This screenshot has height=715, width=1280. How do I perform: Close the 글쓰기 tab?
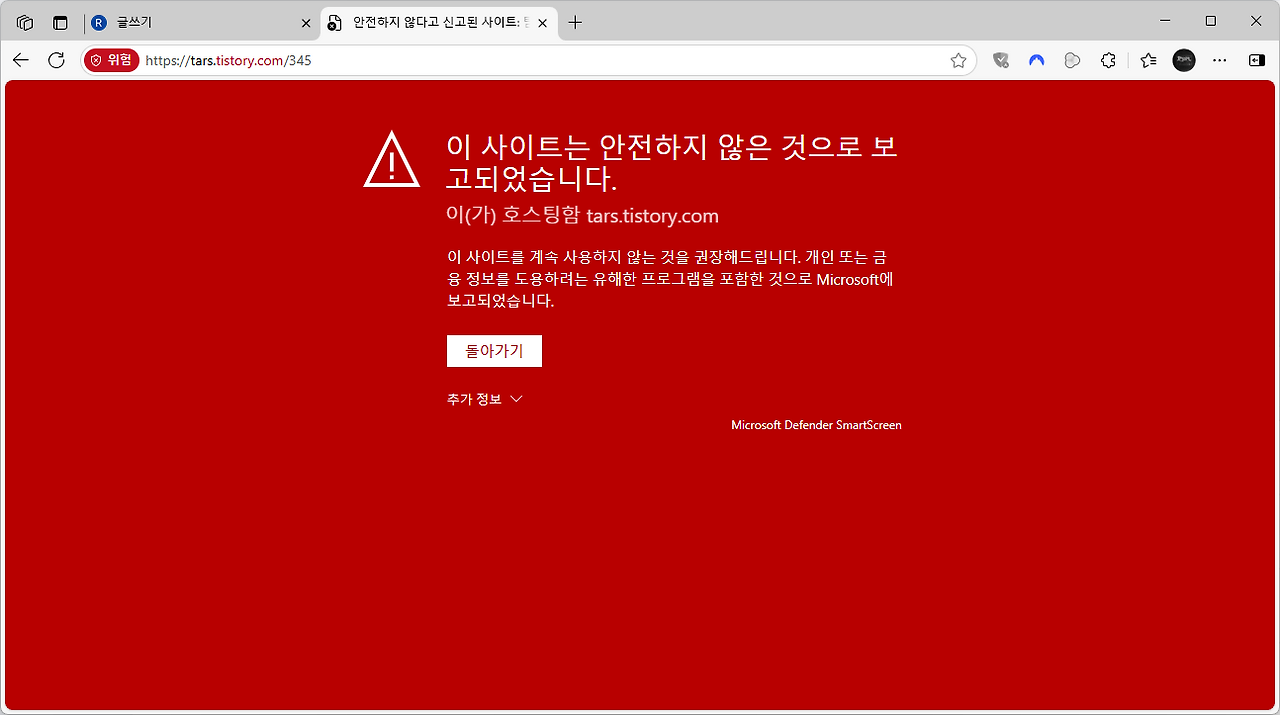[306, 23]
